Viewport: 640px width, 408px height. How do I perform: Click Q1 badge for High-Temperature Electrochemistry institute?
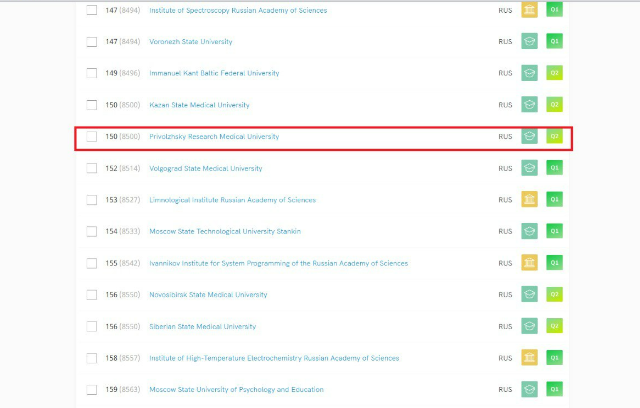click(x=554, y=357)
